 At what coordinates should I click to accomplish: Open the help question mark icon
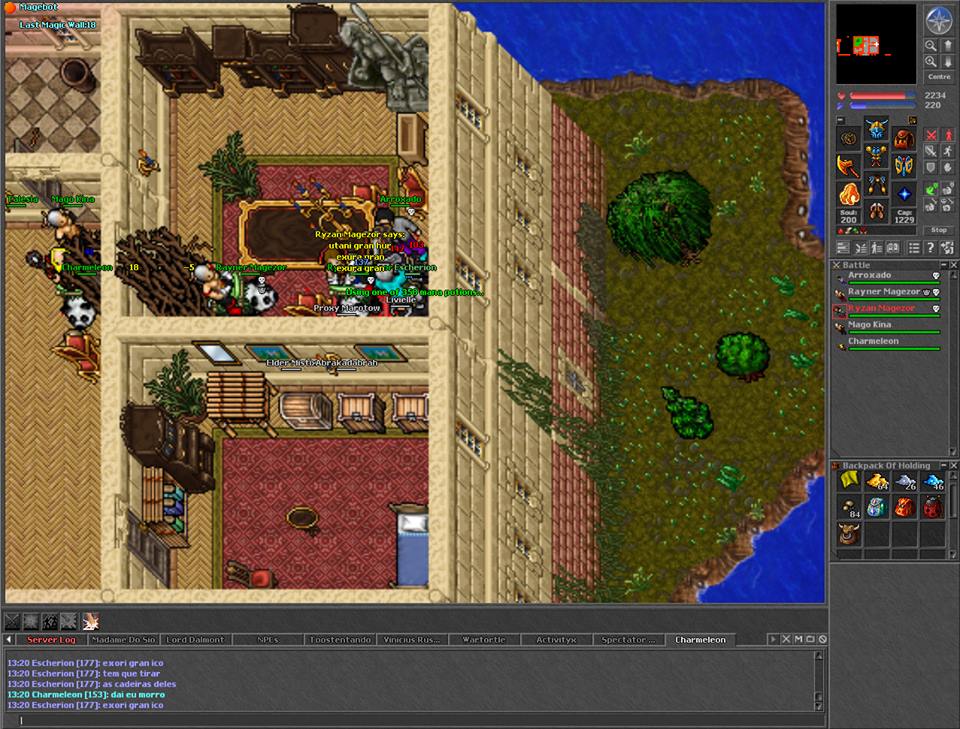tap(931, 247)
